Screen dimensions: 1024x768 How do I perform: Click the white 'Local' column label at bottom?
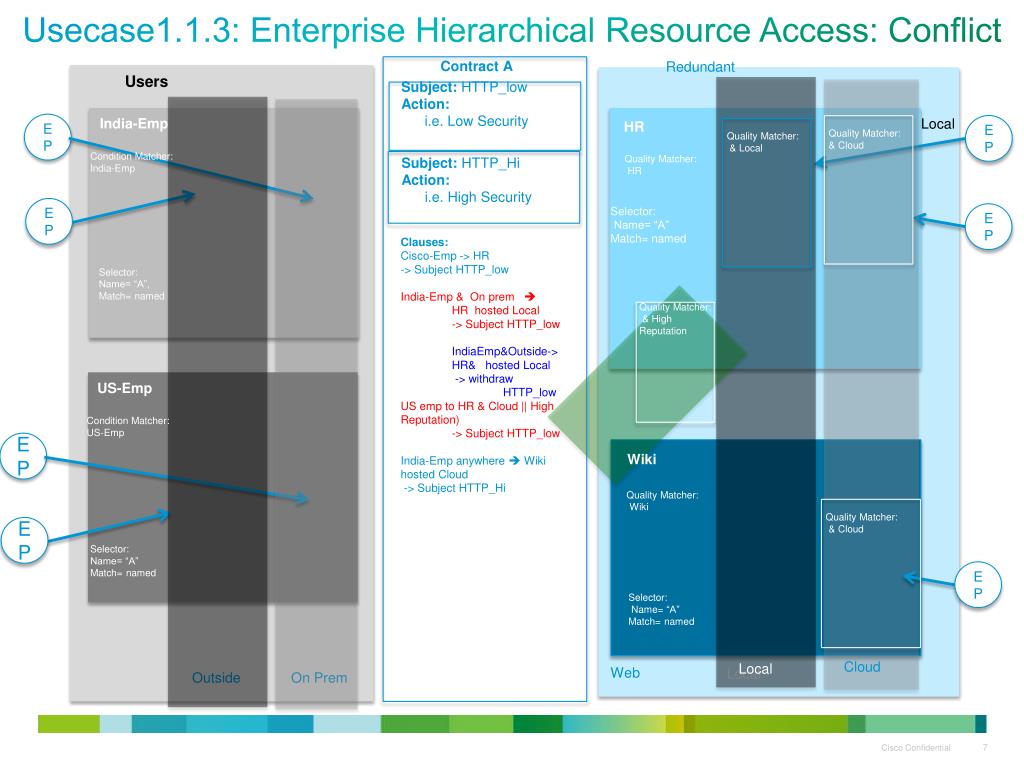(755, 669)
